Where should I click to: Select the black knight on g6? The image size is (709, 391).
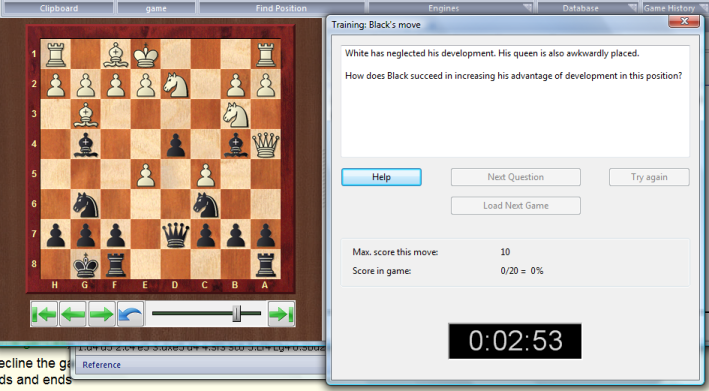pos(85,204)
